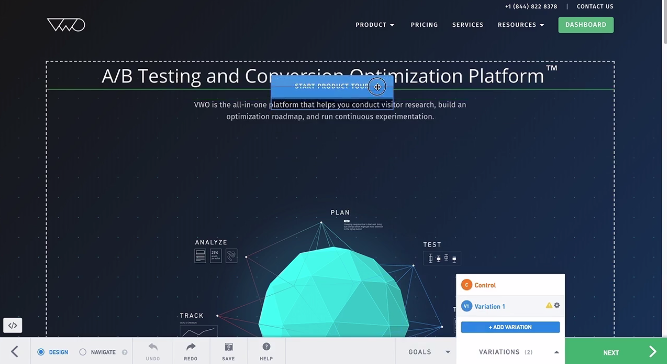Click the VWO logo
667x364 pixels.
click(66, 25)
